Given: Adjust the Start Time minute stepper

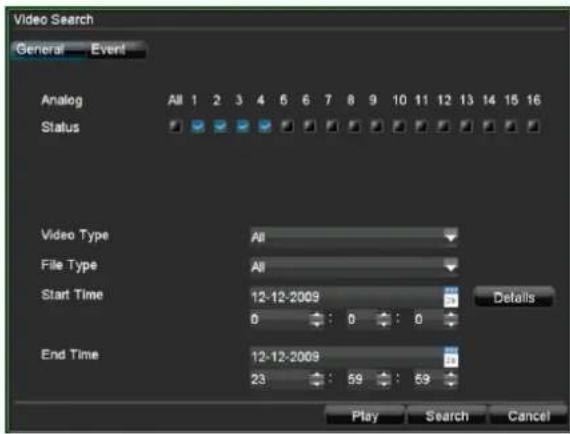Looking at the screenshot, I should (384, 320).
